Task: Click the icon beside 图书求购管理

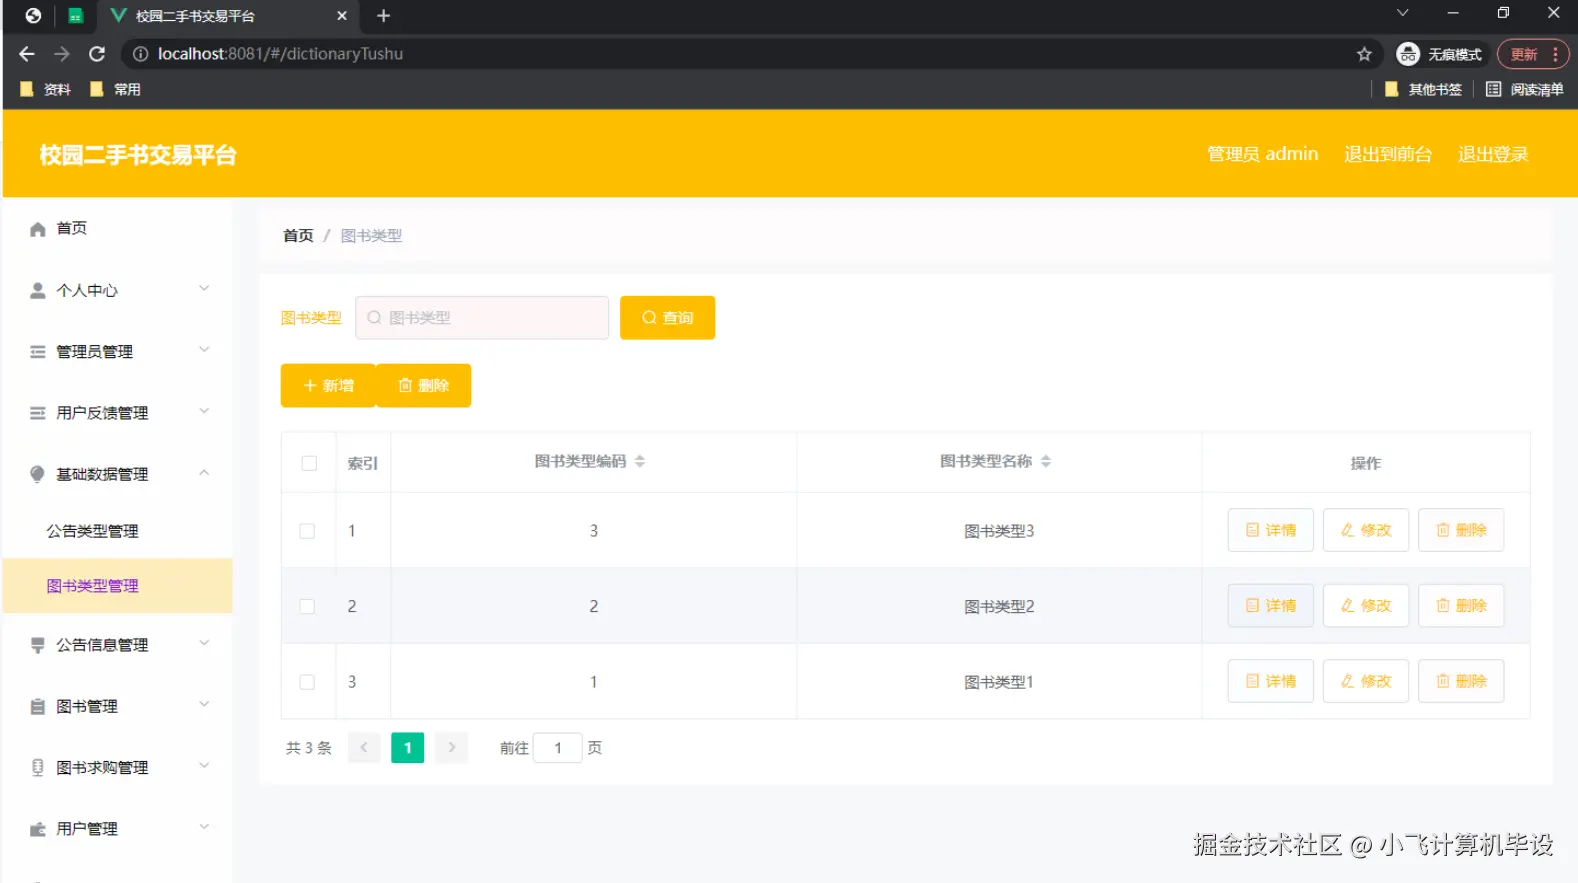Action: [x=38, y=768]
